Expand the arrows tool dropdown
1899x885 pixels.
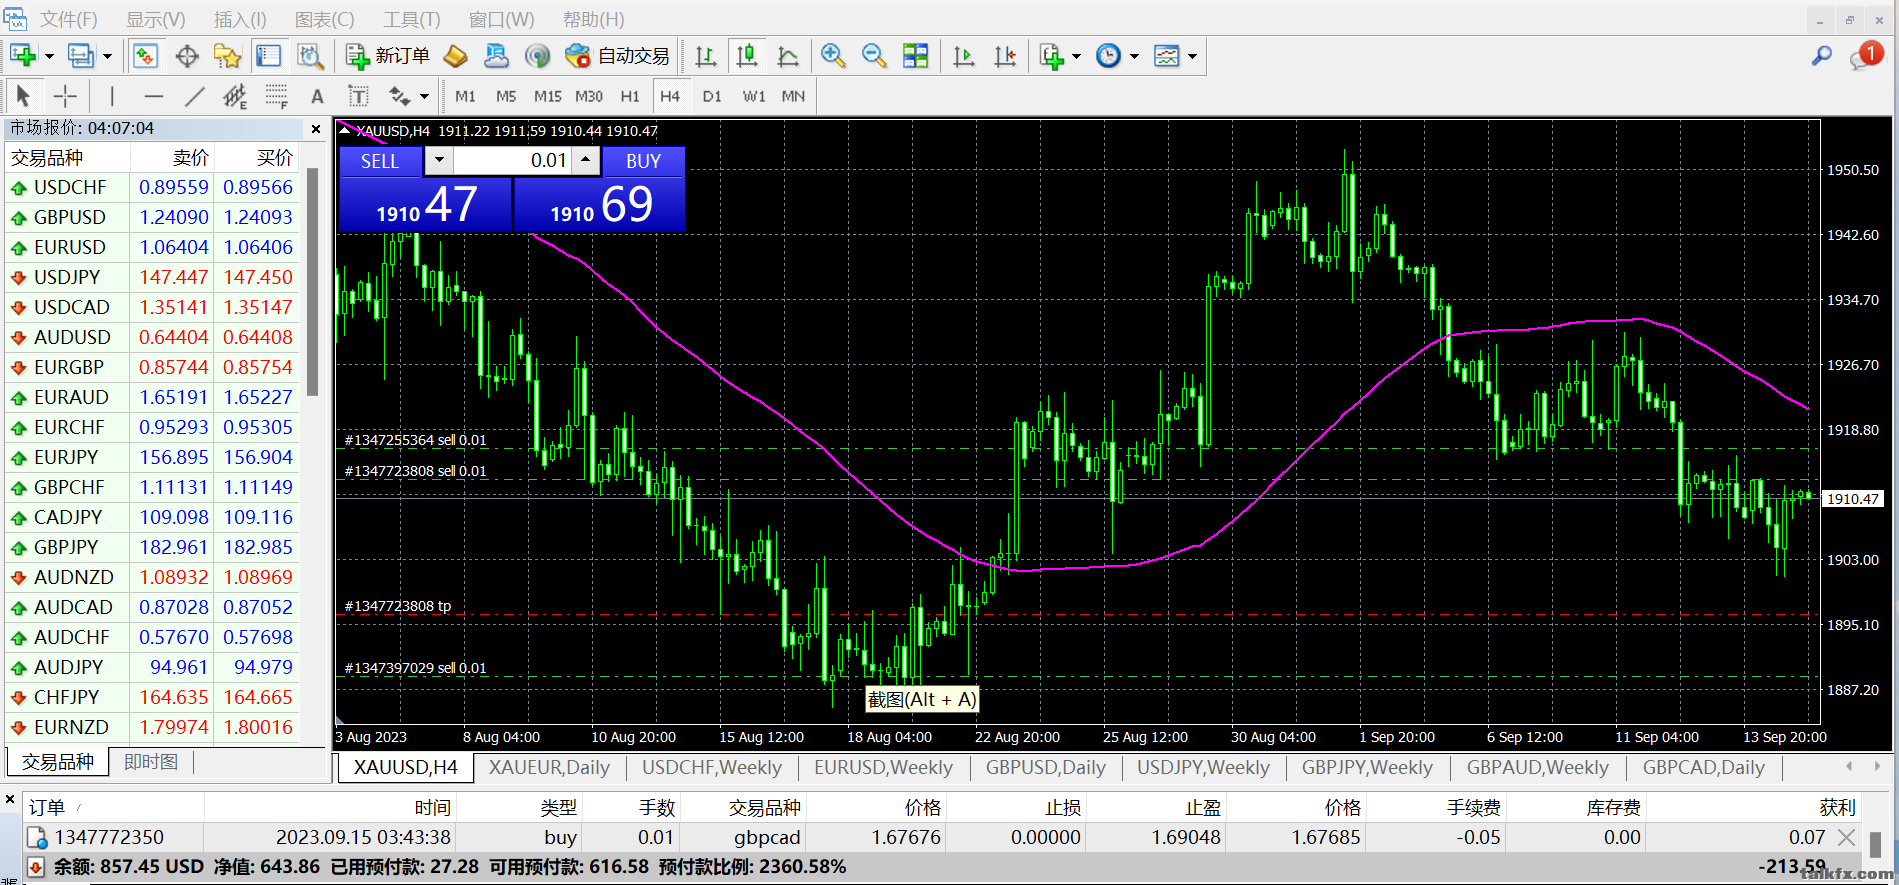pyautogui.click(x=425, y=96)
